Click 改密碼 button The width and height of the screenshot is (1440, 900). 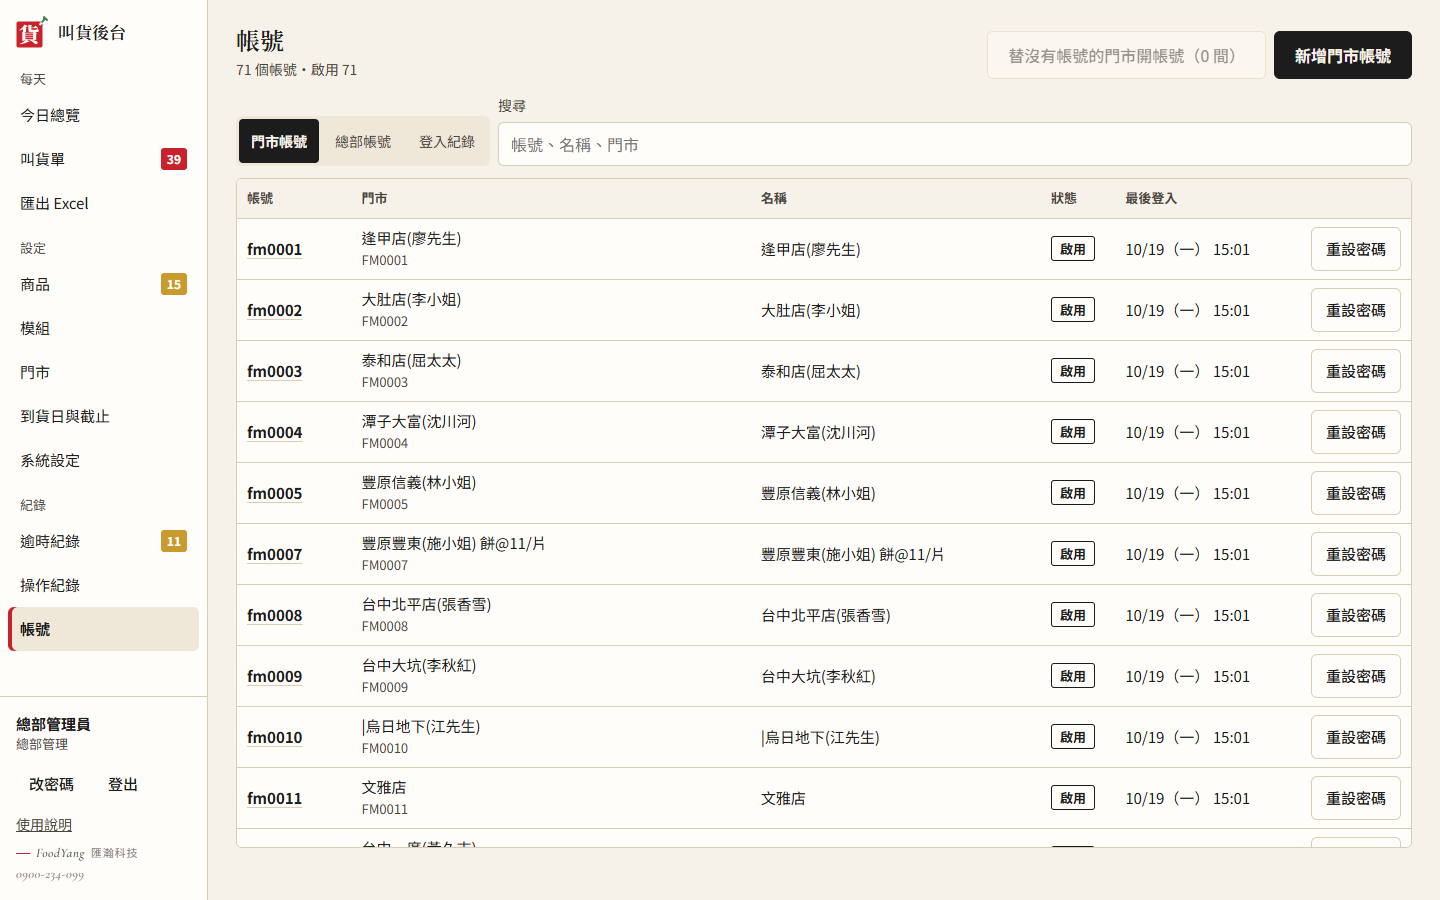(x=51, y=784)
